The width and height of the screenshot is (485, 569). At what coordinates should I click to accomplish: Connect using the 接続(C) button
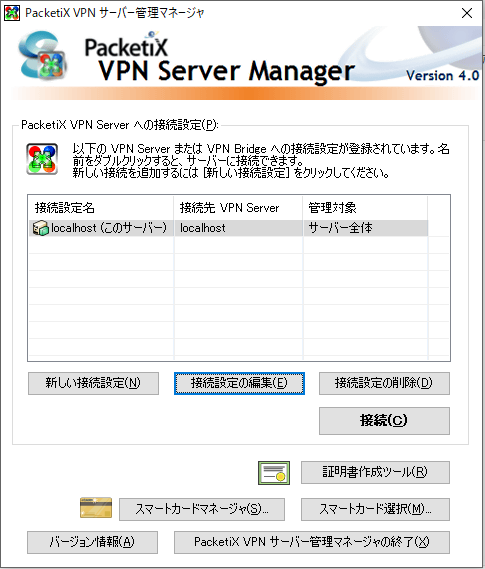tap(384, 421)
